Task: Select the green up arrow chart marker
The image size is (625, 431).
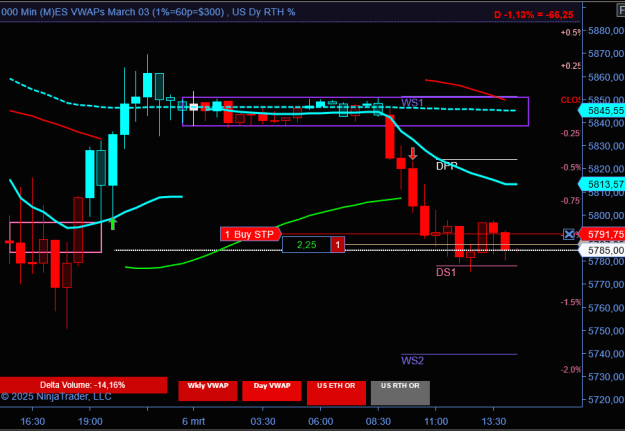Action: [113, 223]
